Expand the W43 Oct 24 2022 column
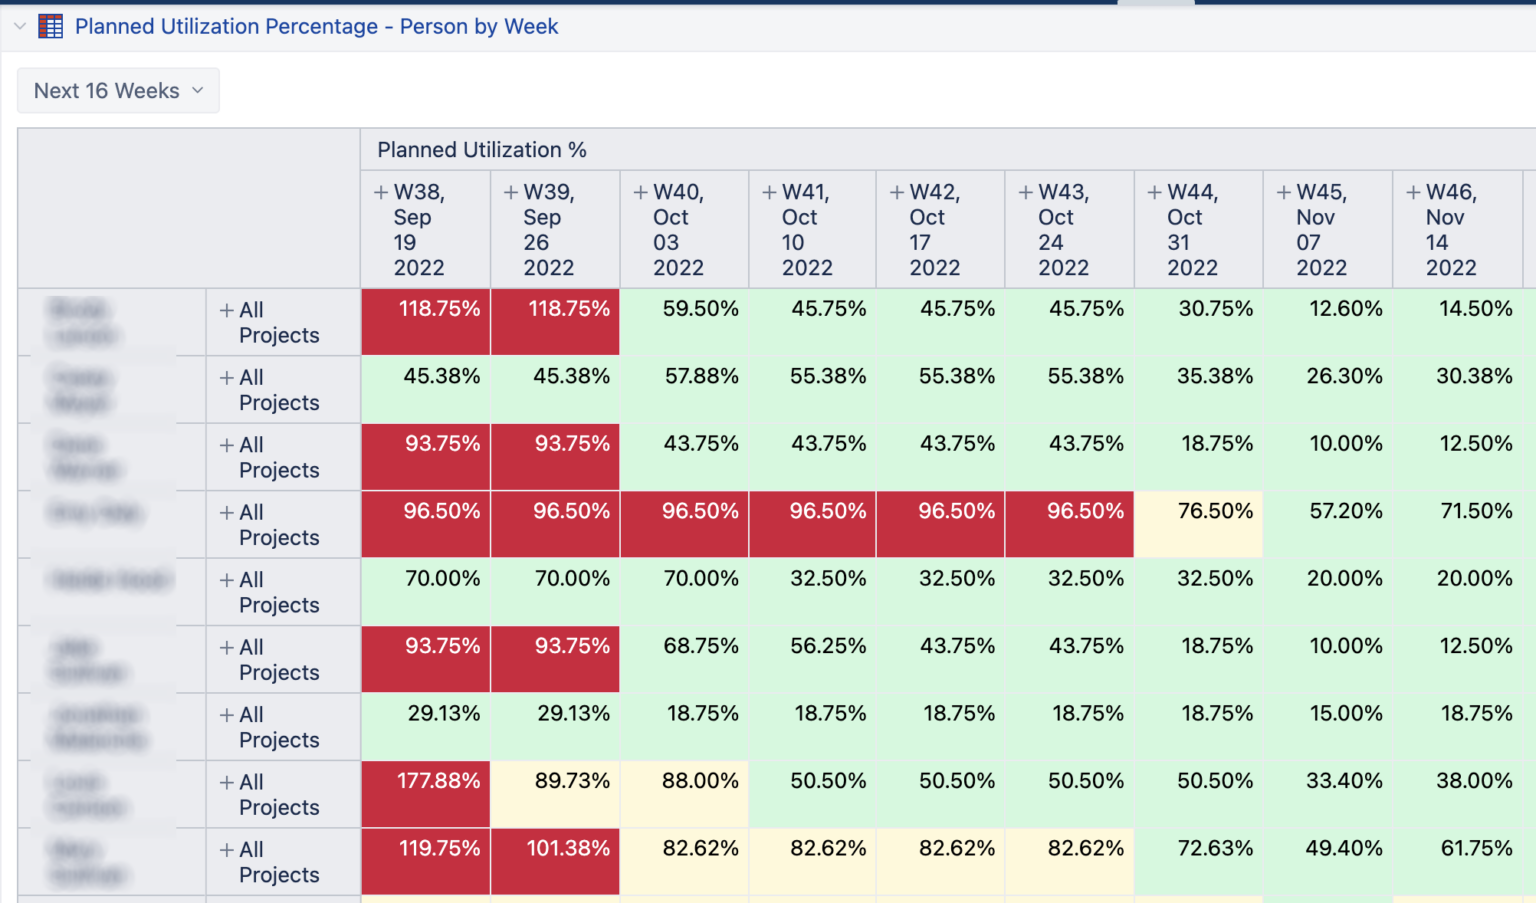This screenshot has height=903, width=1536. (x=1024, y=191)
